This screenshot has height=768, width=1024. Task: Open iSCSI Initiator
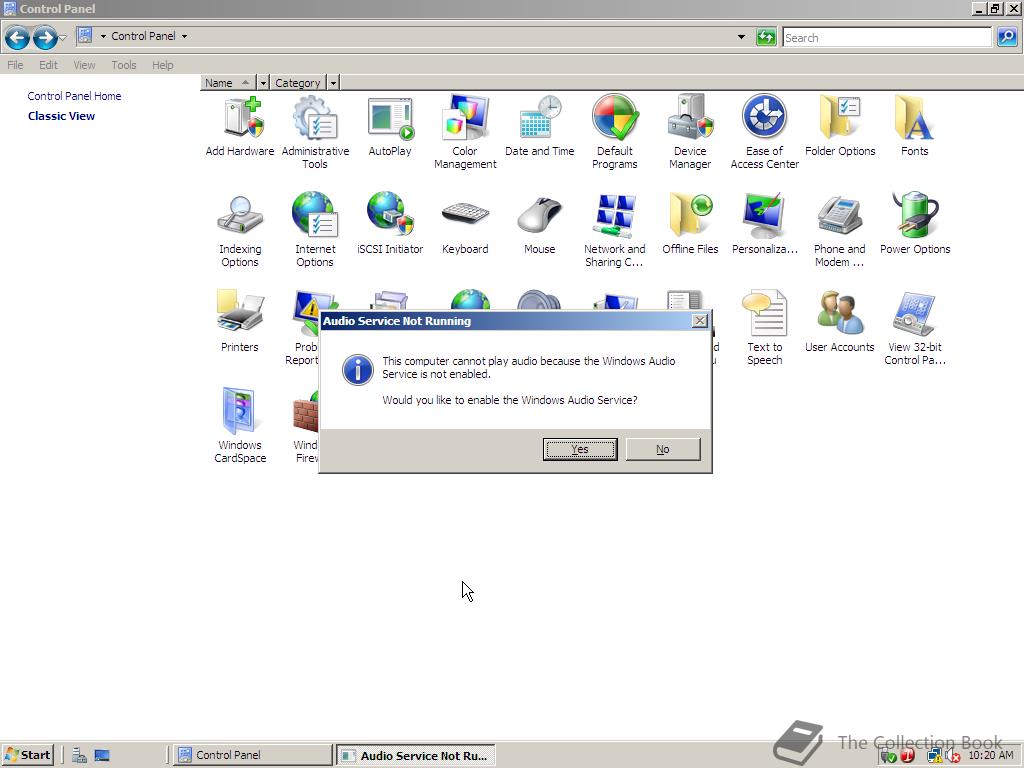coord(390,225)
